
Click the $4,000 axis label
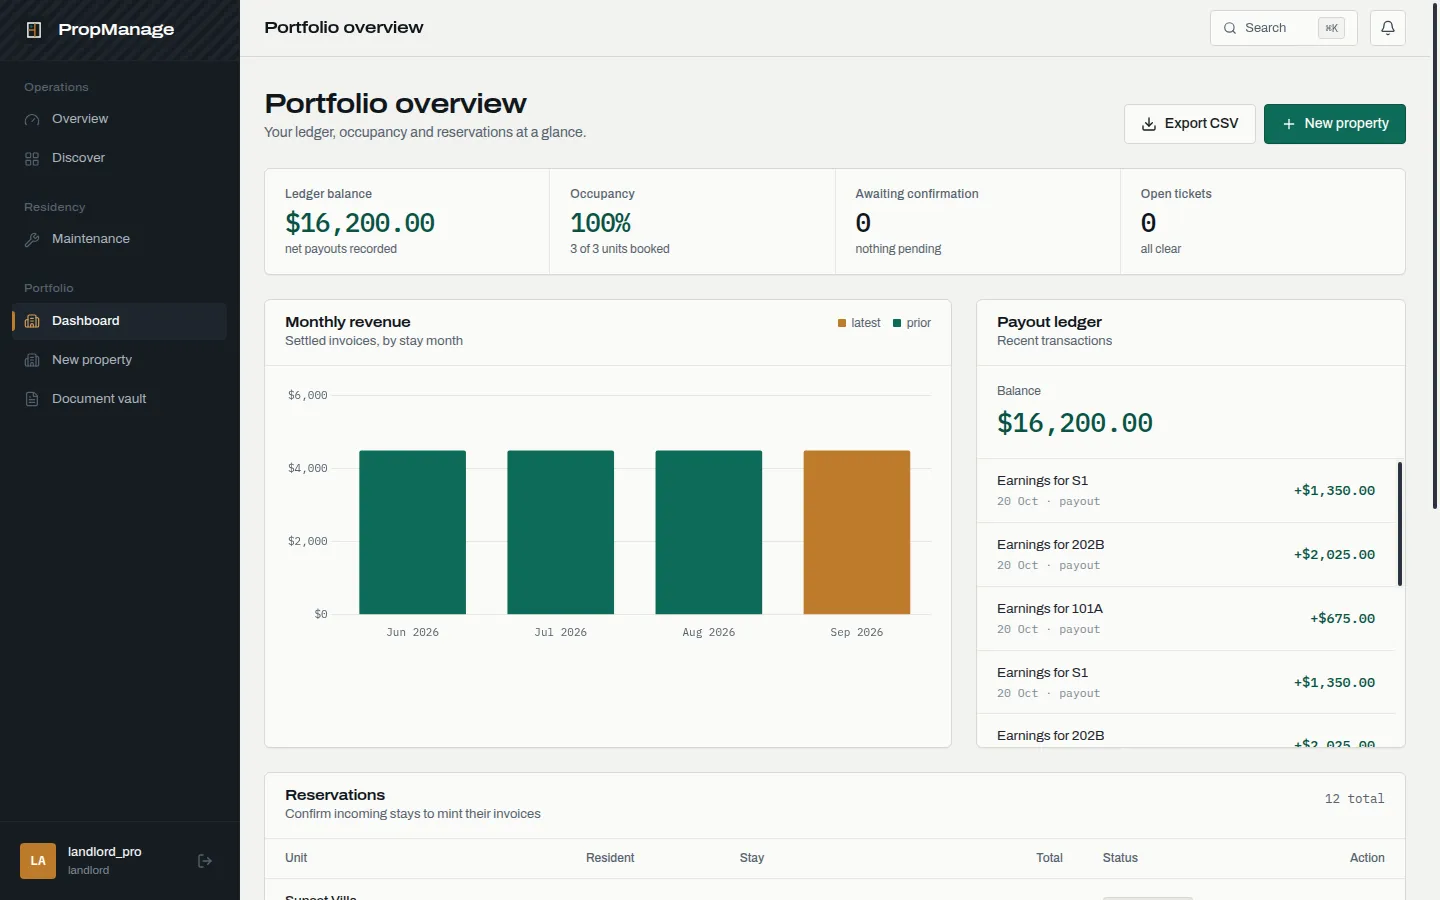coord(308,468)
